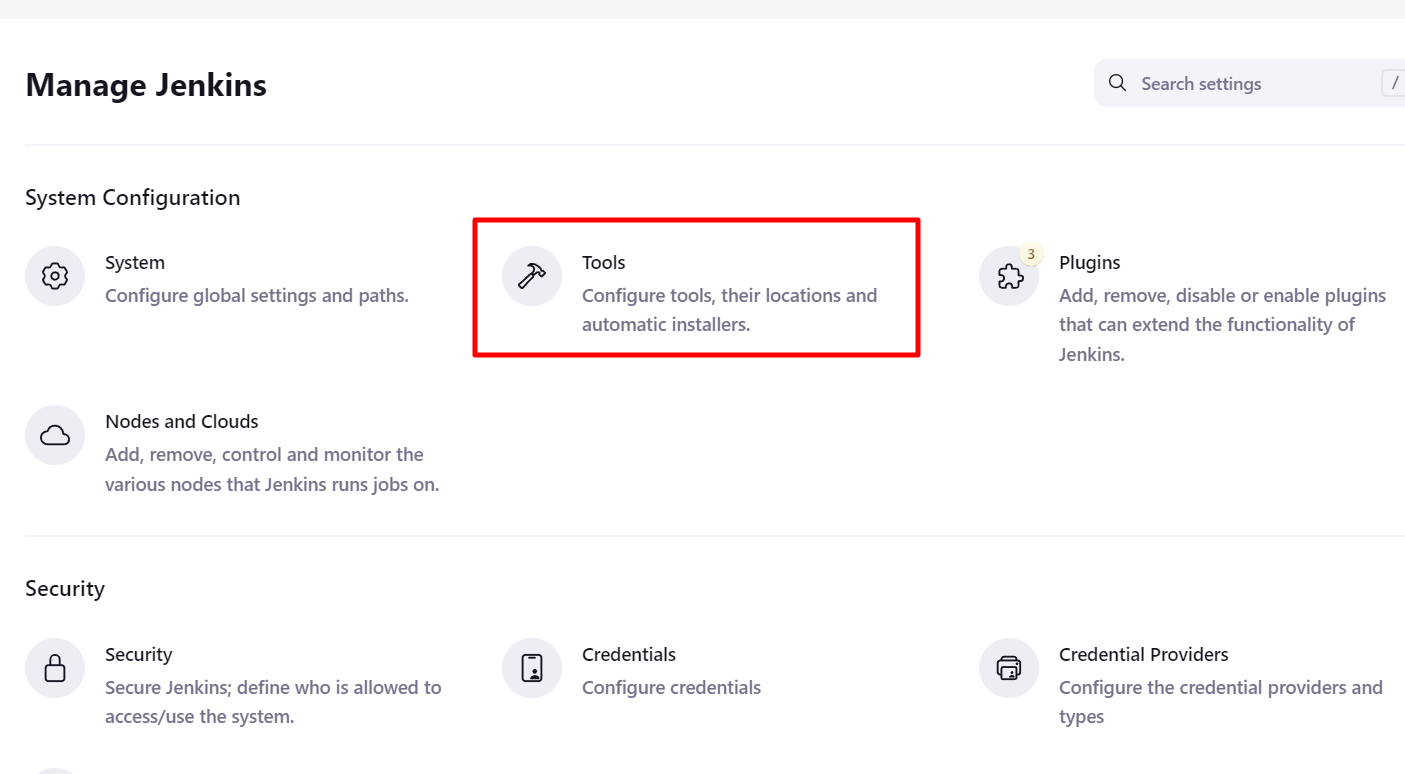
Task: Click the Credential Providers icon
Action: pyautogui.click(x=1009, y=668)
